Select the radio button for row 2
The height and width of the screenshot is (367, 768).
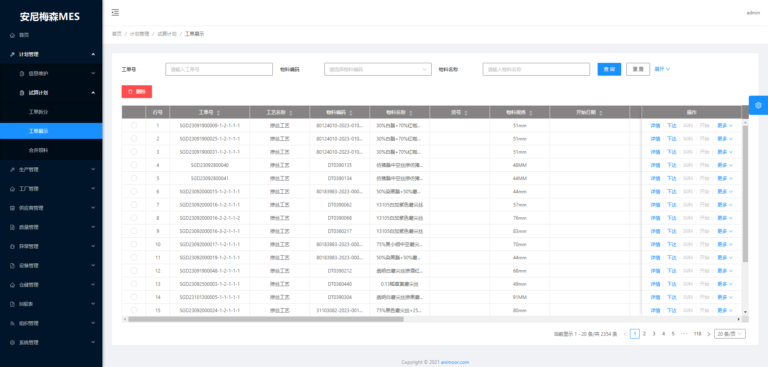coord(134,139)
